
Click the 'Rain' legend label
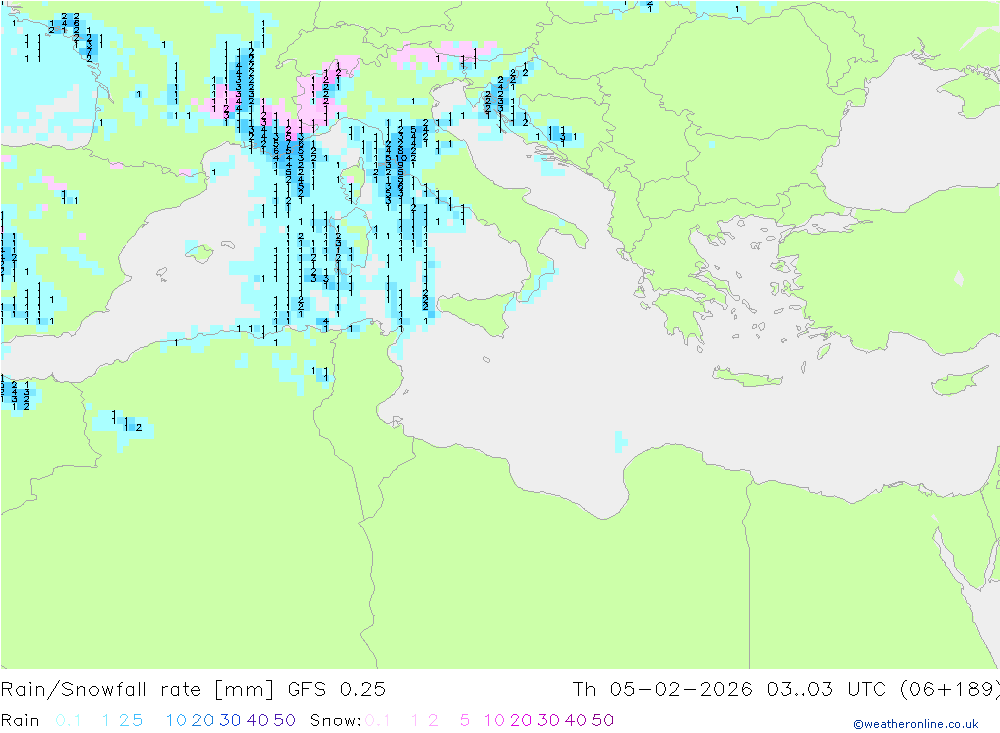20,720
